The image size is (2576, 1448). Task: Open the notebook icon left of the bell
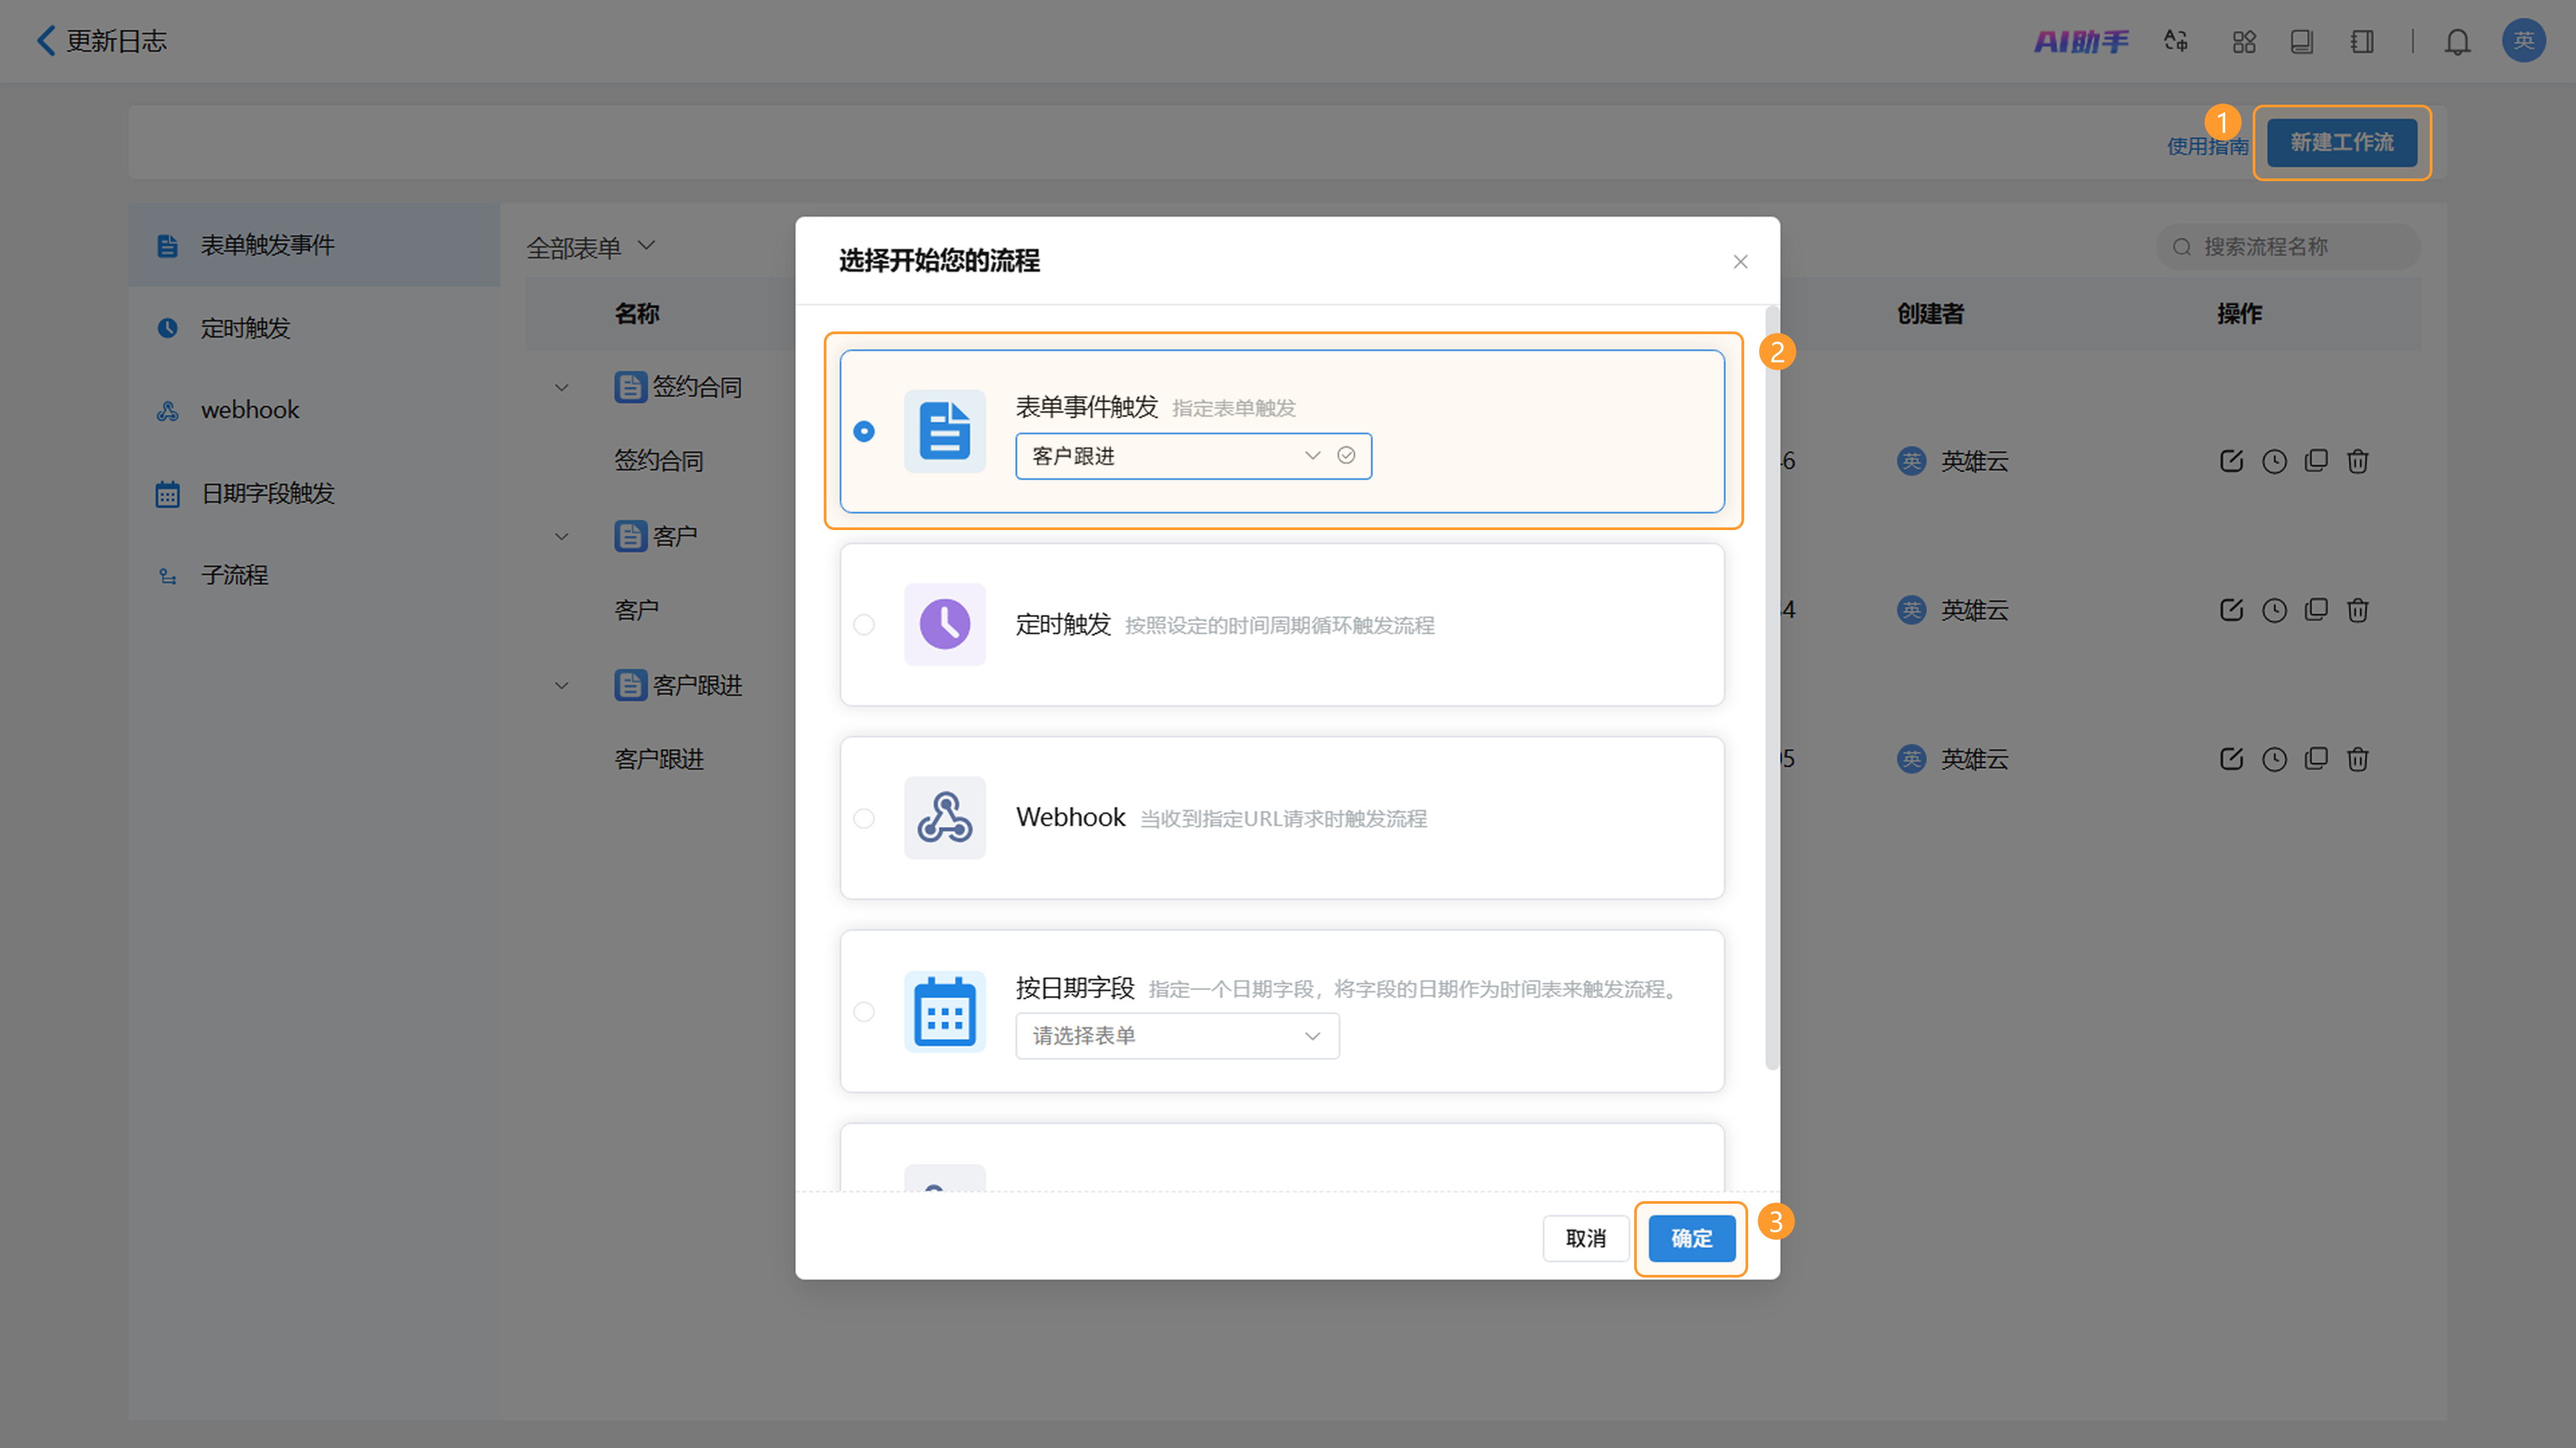coord(2362,41)
